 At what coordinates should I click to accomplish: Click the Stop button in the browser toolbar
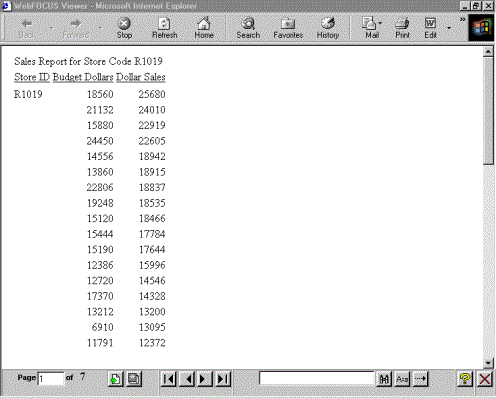click(x=124, y=28)
